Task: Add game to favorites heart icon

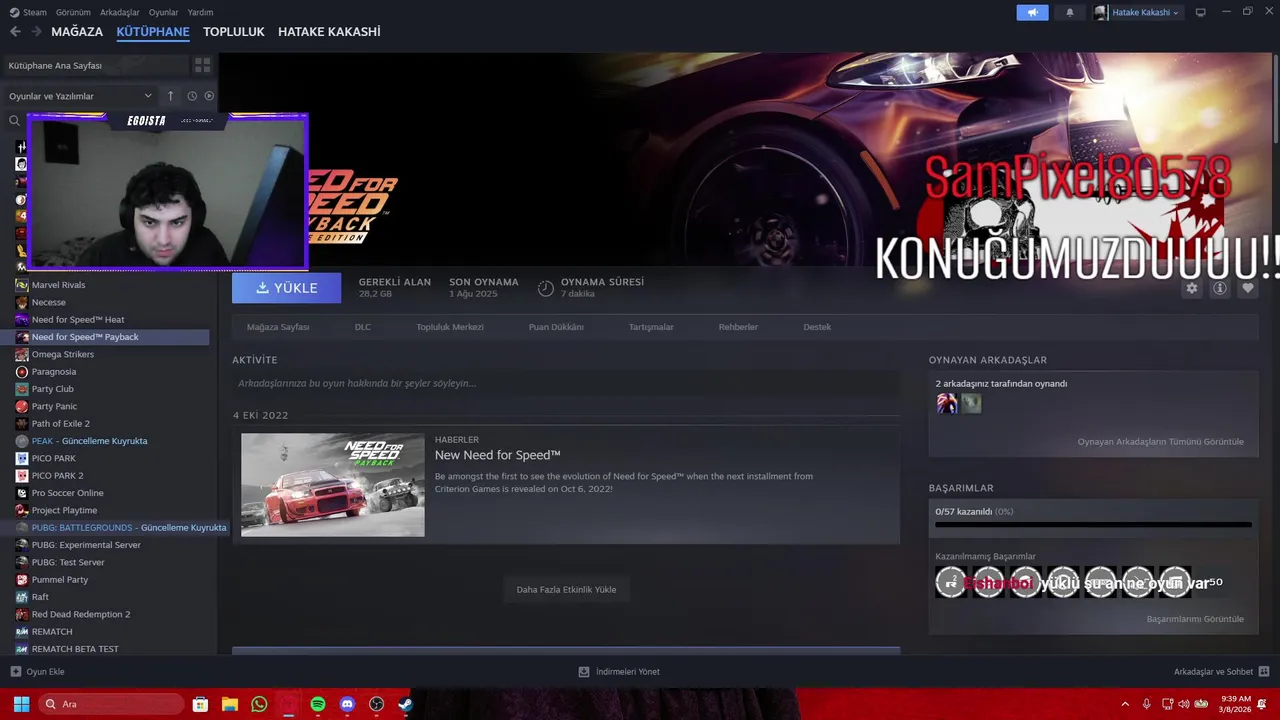Action: coord(1248,288)
